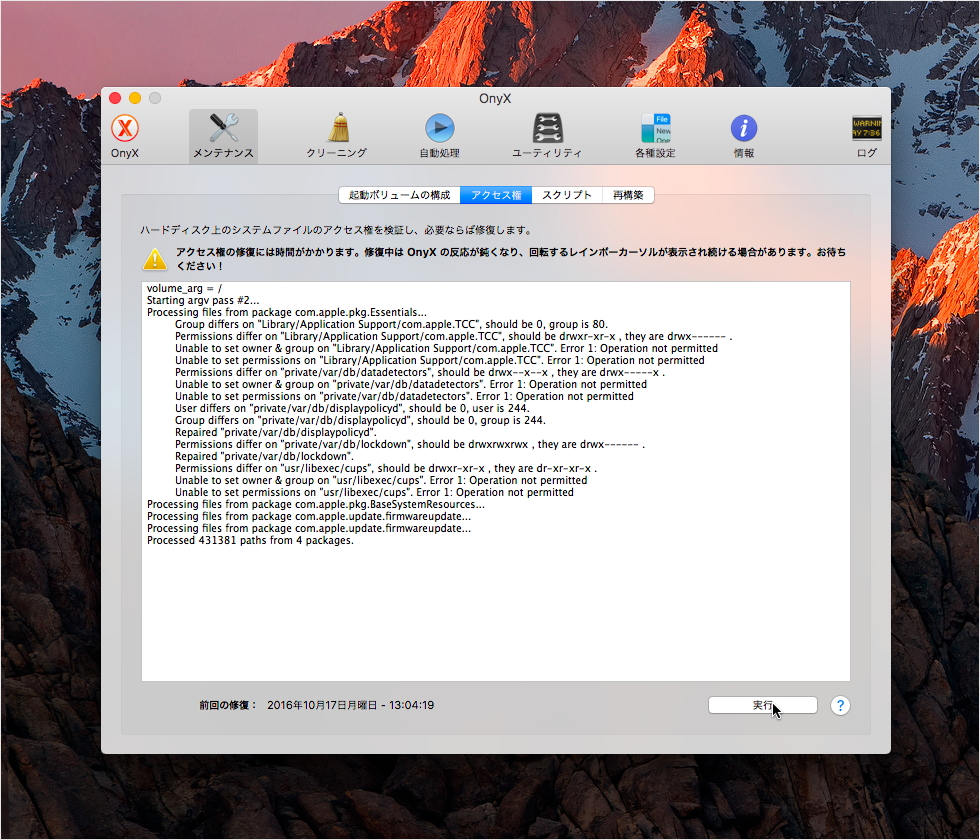Open the ログ warning log icon
Image resolution: width=980 pixels, height=840 pixels.
(867, 136)
